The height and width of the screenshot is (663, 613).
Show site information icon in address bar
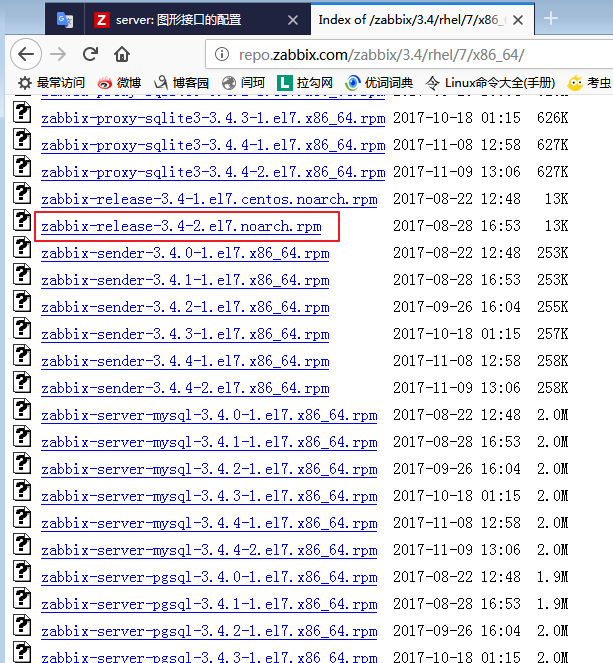pos(222,54)
